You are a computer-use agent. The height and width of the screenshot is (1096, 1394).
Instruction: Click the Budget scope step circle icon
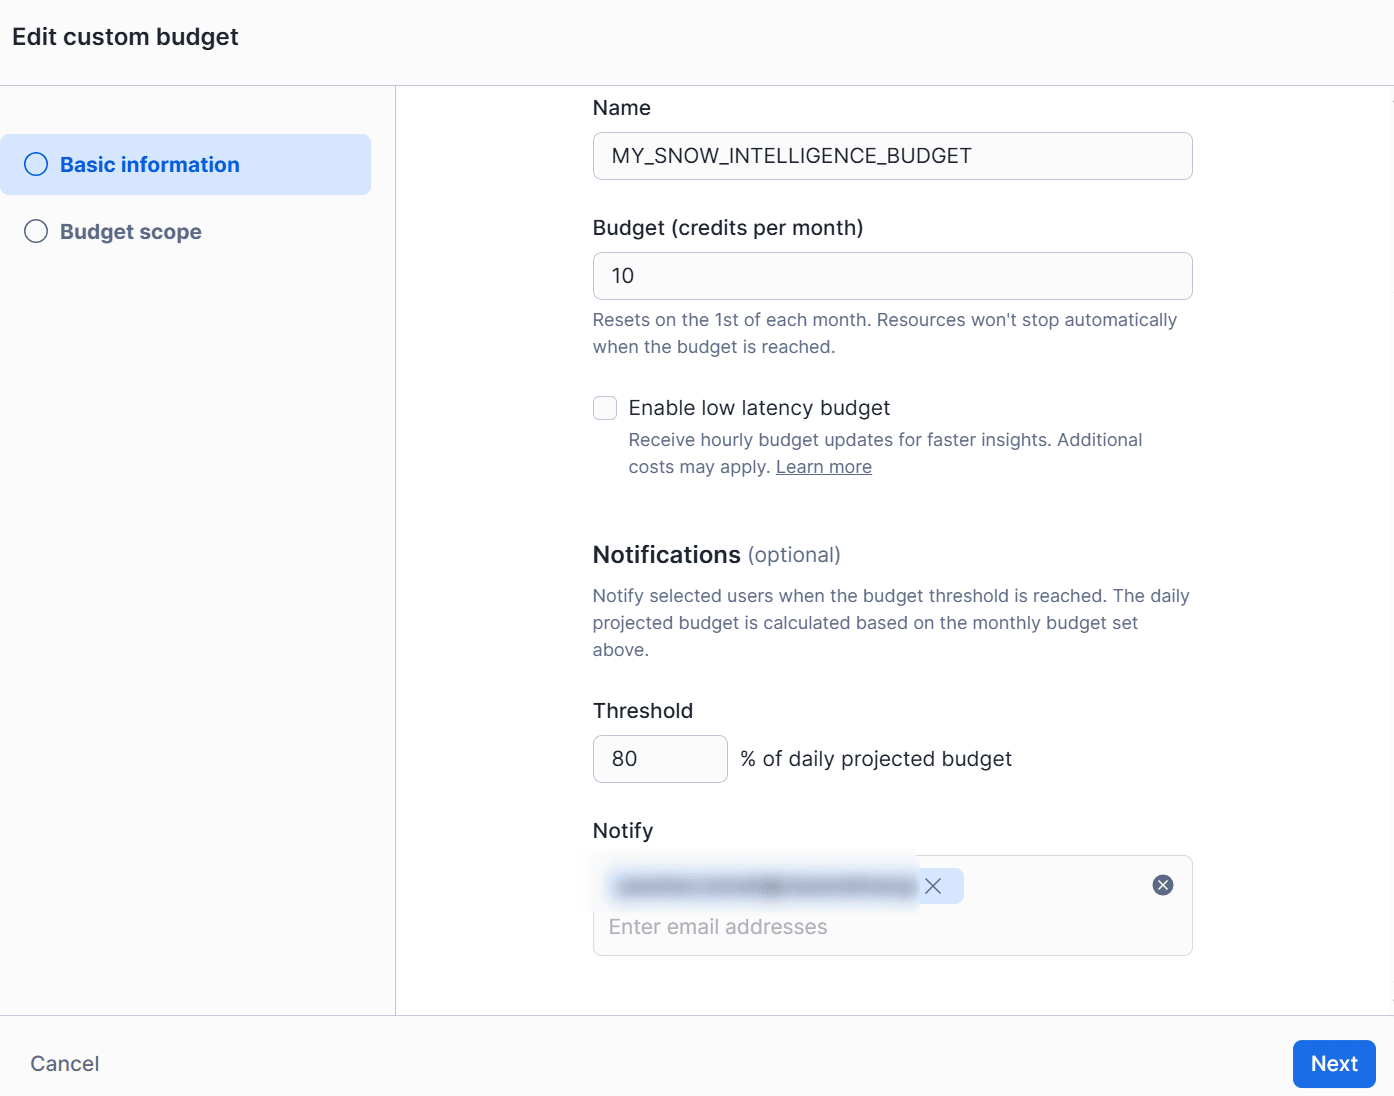[36, 231]
